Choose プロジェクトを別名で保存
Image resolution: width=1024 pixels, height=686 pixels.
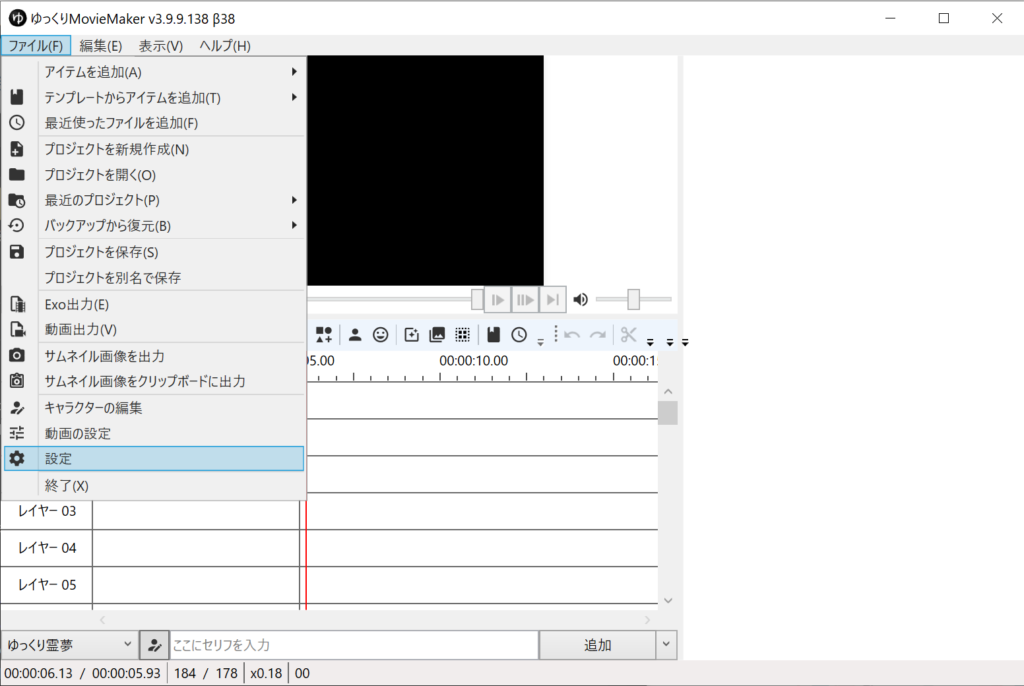click(x=154, y=278)
